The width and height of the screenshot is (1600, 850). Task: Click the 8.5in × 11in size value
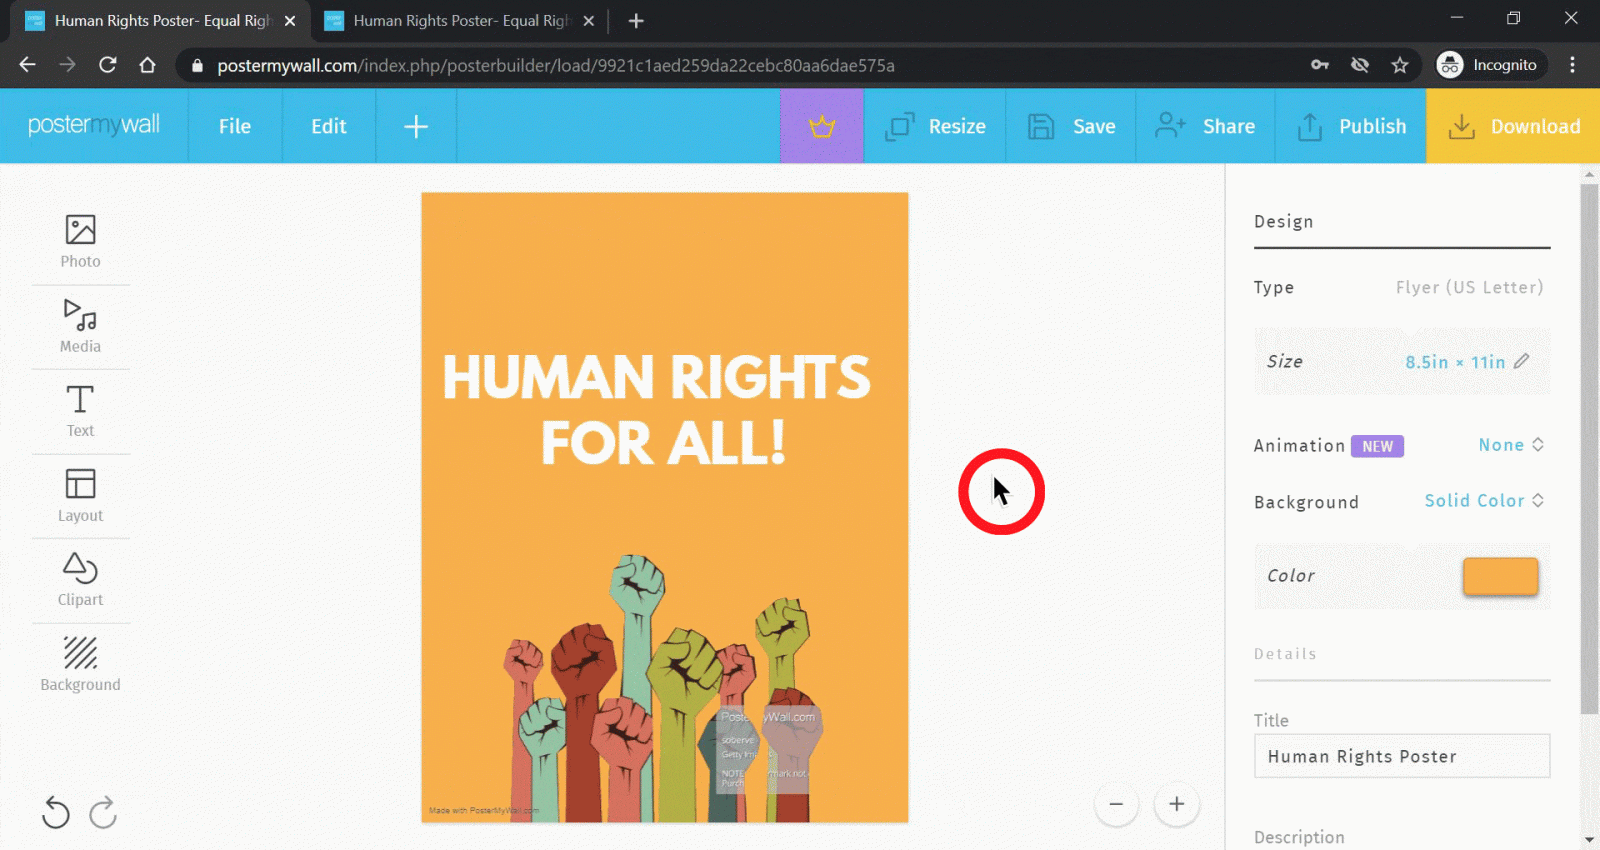tap(1455, 362)
